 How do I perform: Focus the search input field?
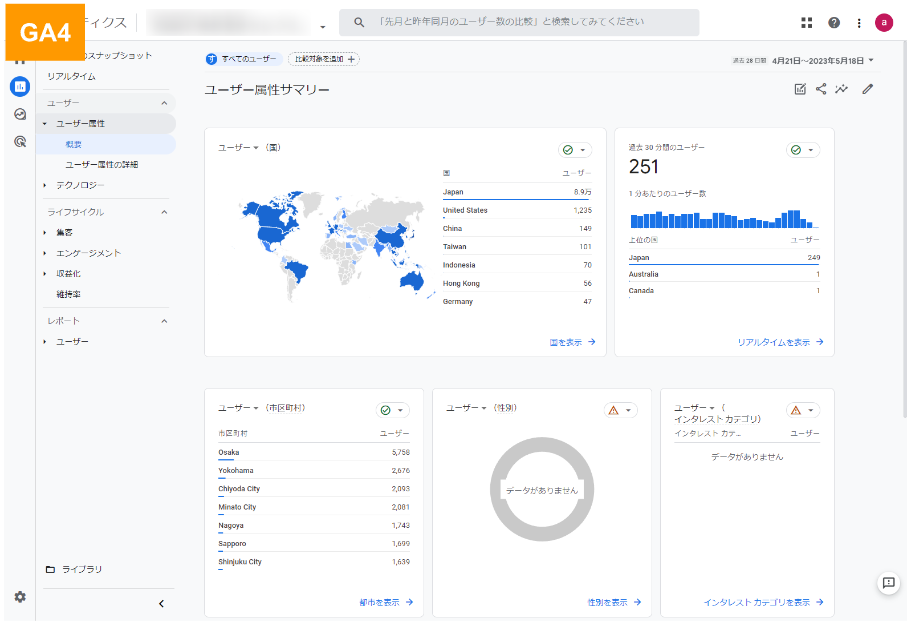pos(519,22)
